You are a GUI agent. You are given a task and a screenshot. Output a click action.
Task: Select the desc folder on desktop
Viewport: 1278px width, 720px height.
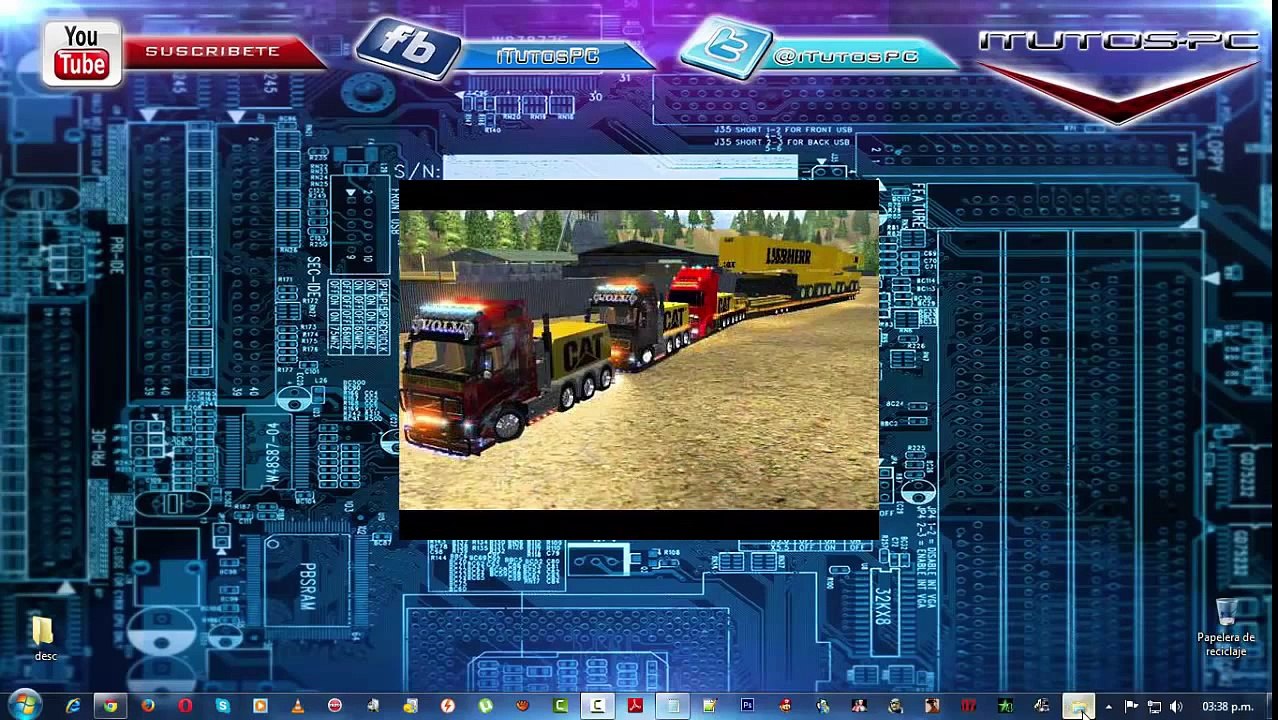45,638
